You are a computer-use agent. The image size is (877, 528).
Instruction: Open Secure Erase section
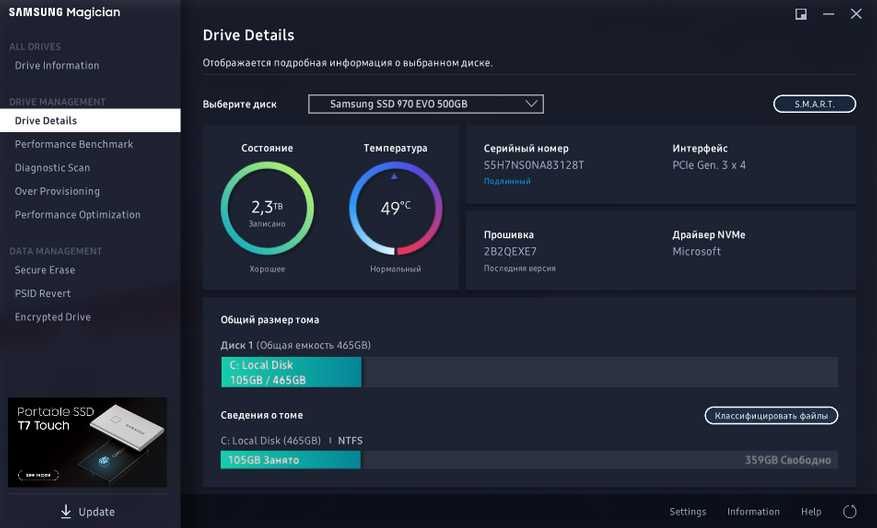click(x=45, y=270)
